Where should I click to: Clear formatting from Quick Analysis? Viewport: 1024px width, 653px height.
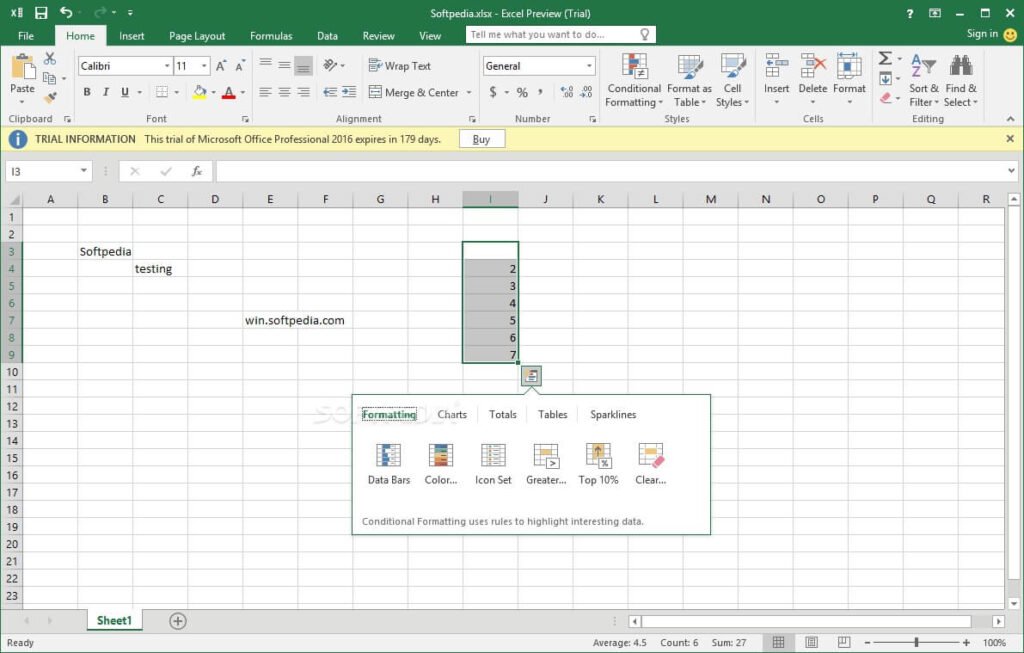(x=650, y=464)
